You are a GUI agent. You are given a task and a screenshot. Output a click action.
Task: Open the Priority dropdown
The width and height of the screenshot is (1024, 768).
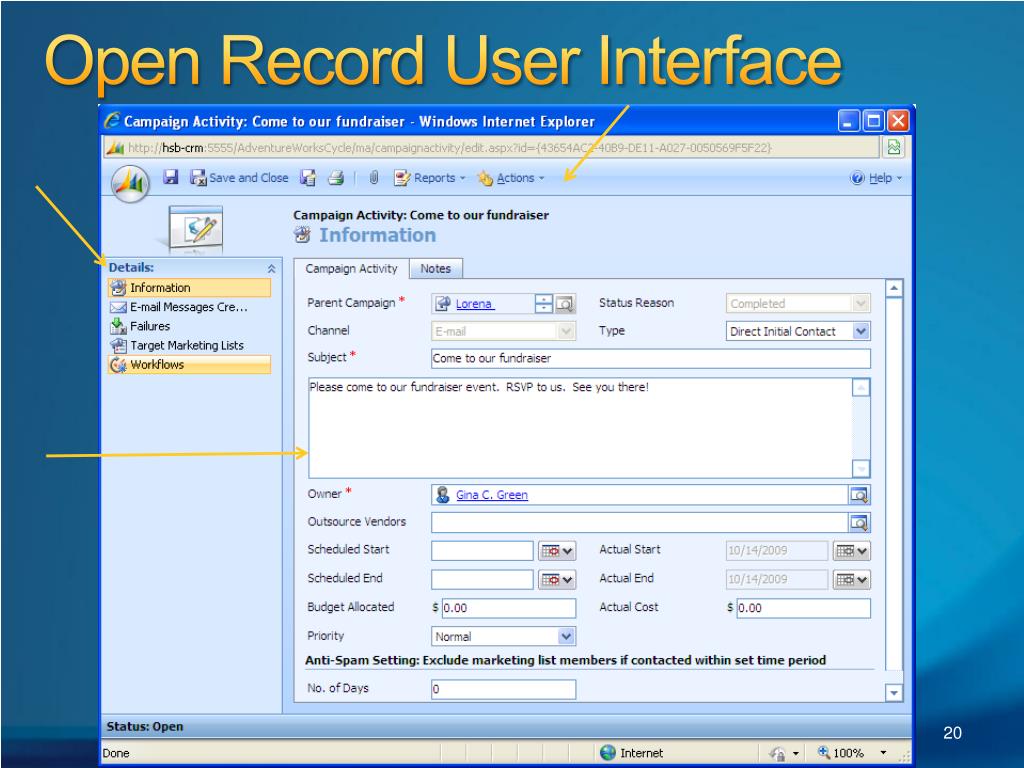[x=566, y=636]
